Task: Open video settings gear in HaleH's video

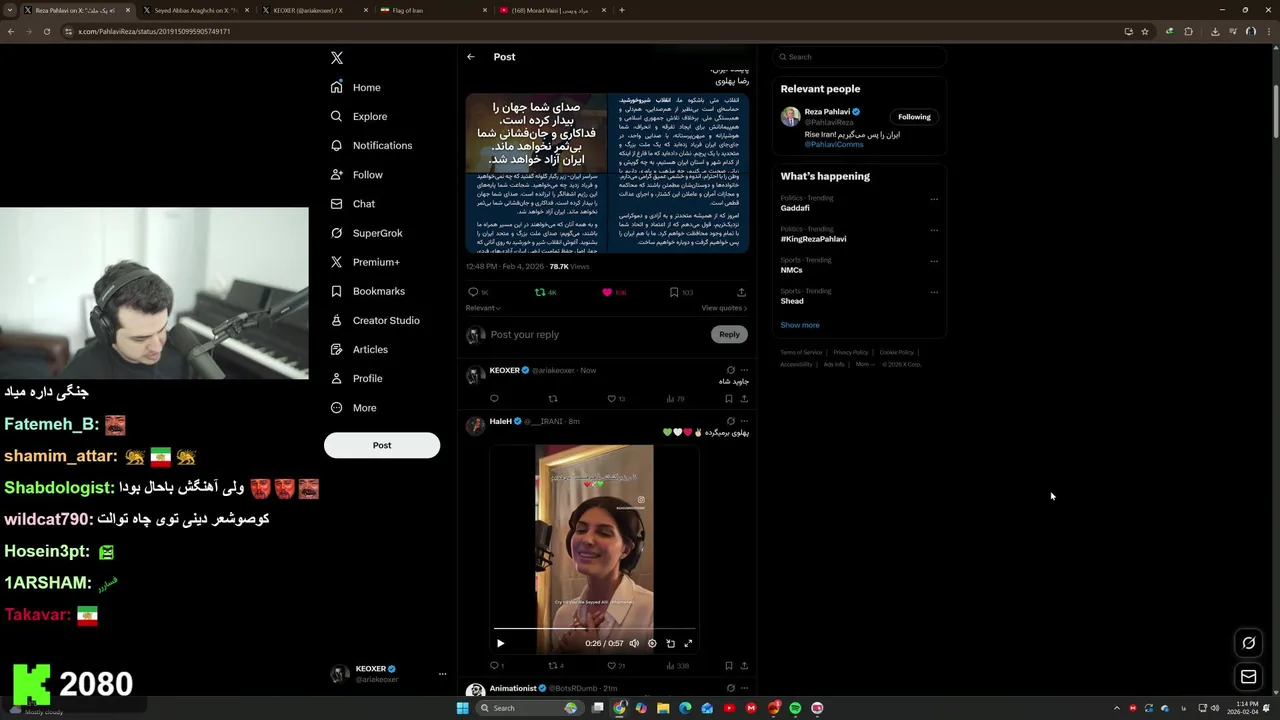Action: coord(652,643)
